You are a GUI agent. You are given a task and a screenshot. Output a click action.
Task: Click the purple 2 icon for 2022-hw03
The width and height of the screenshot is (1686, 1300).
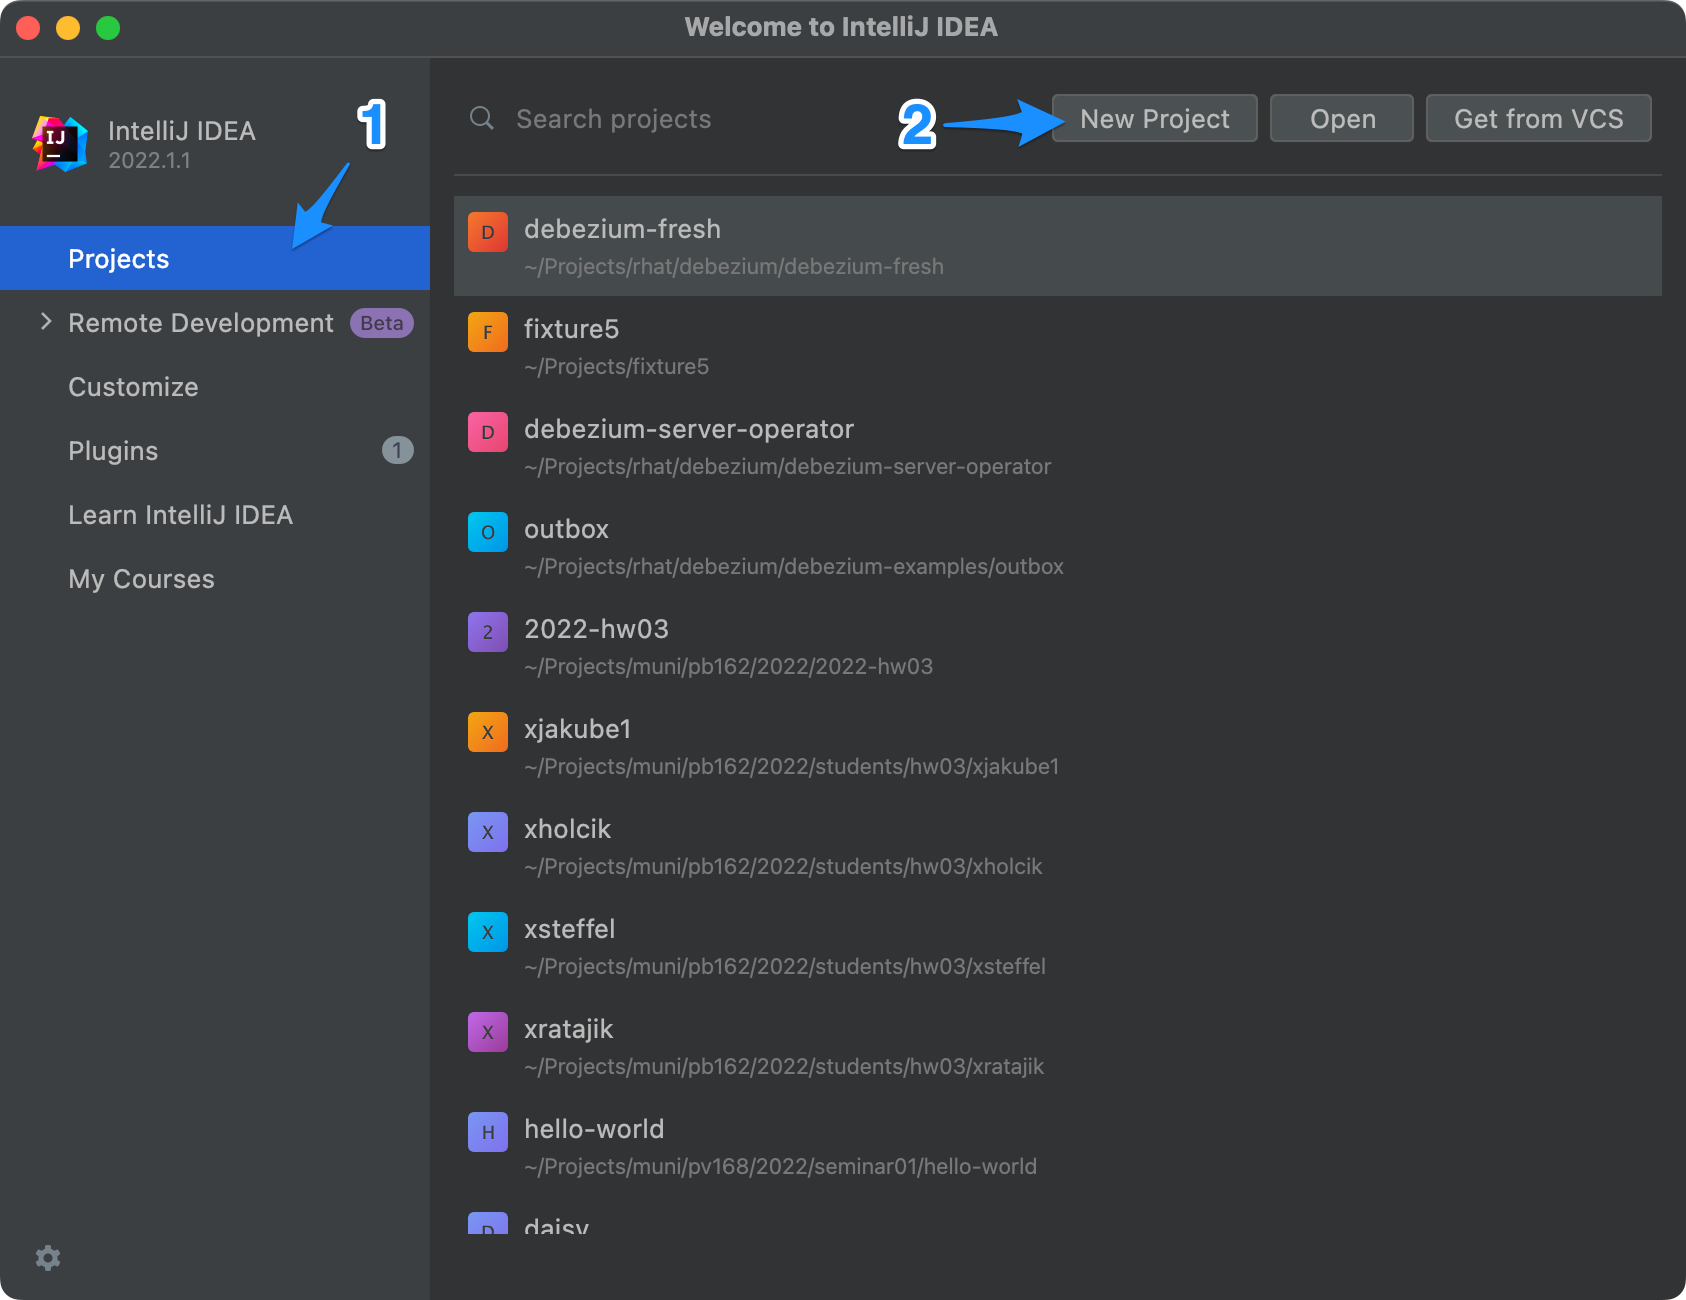pos(488,632)
